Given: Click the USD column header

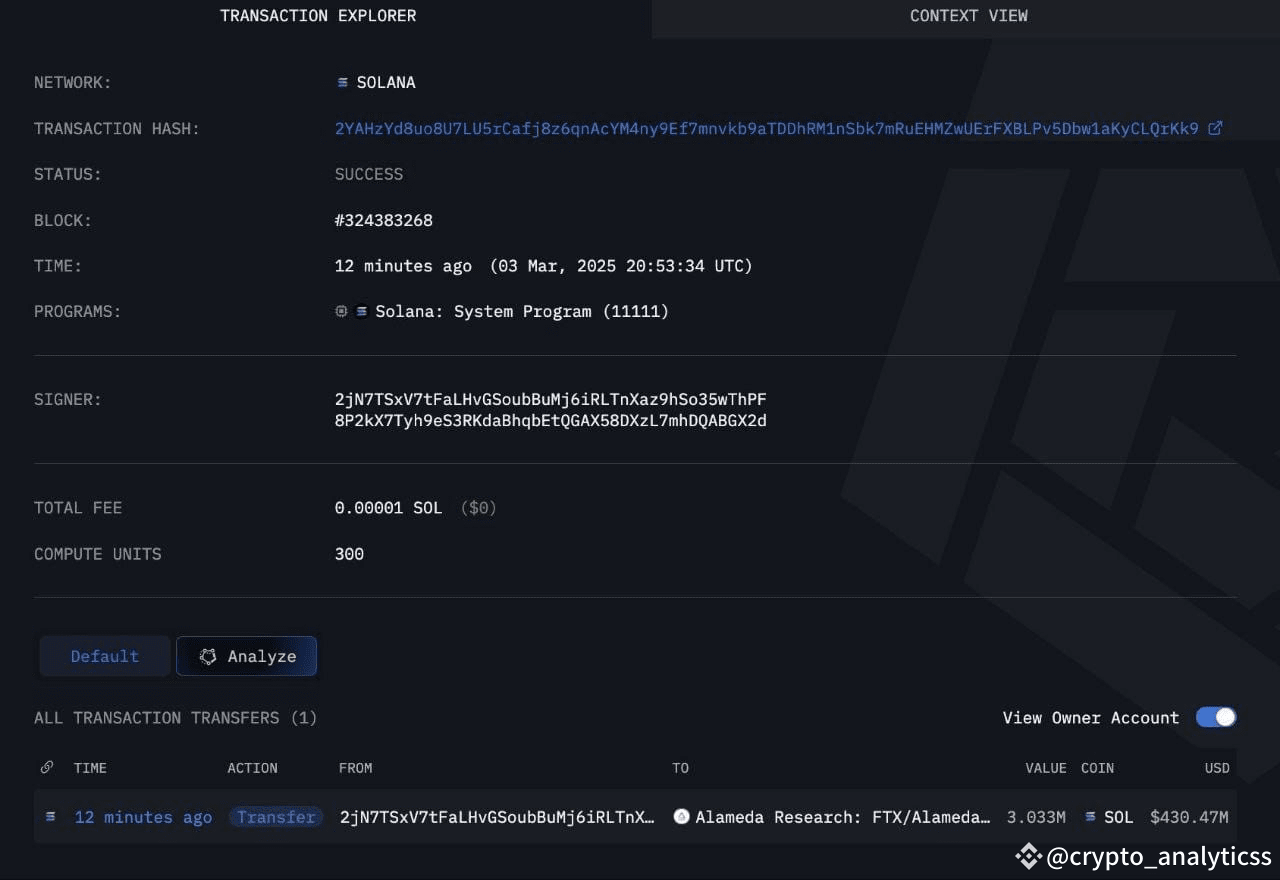Looking at the screenshot, I should pos(1217,768).
